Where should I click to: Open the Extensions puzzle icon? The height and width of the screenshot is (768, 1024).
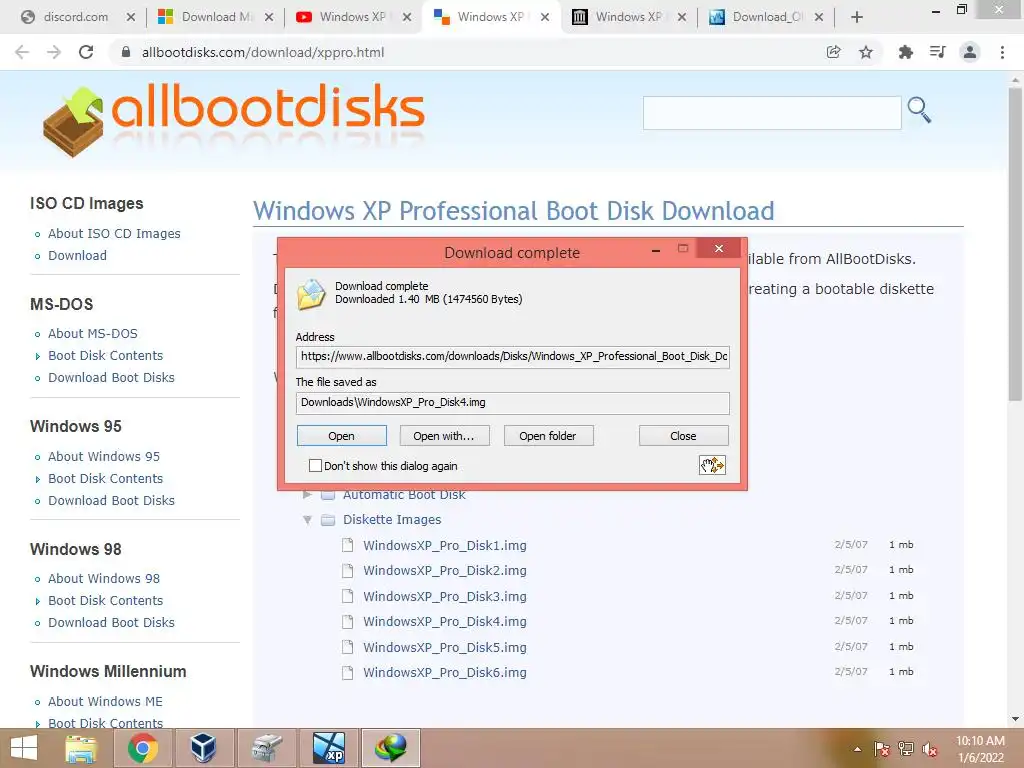point(905,52)
